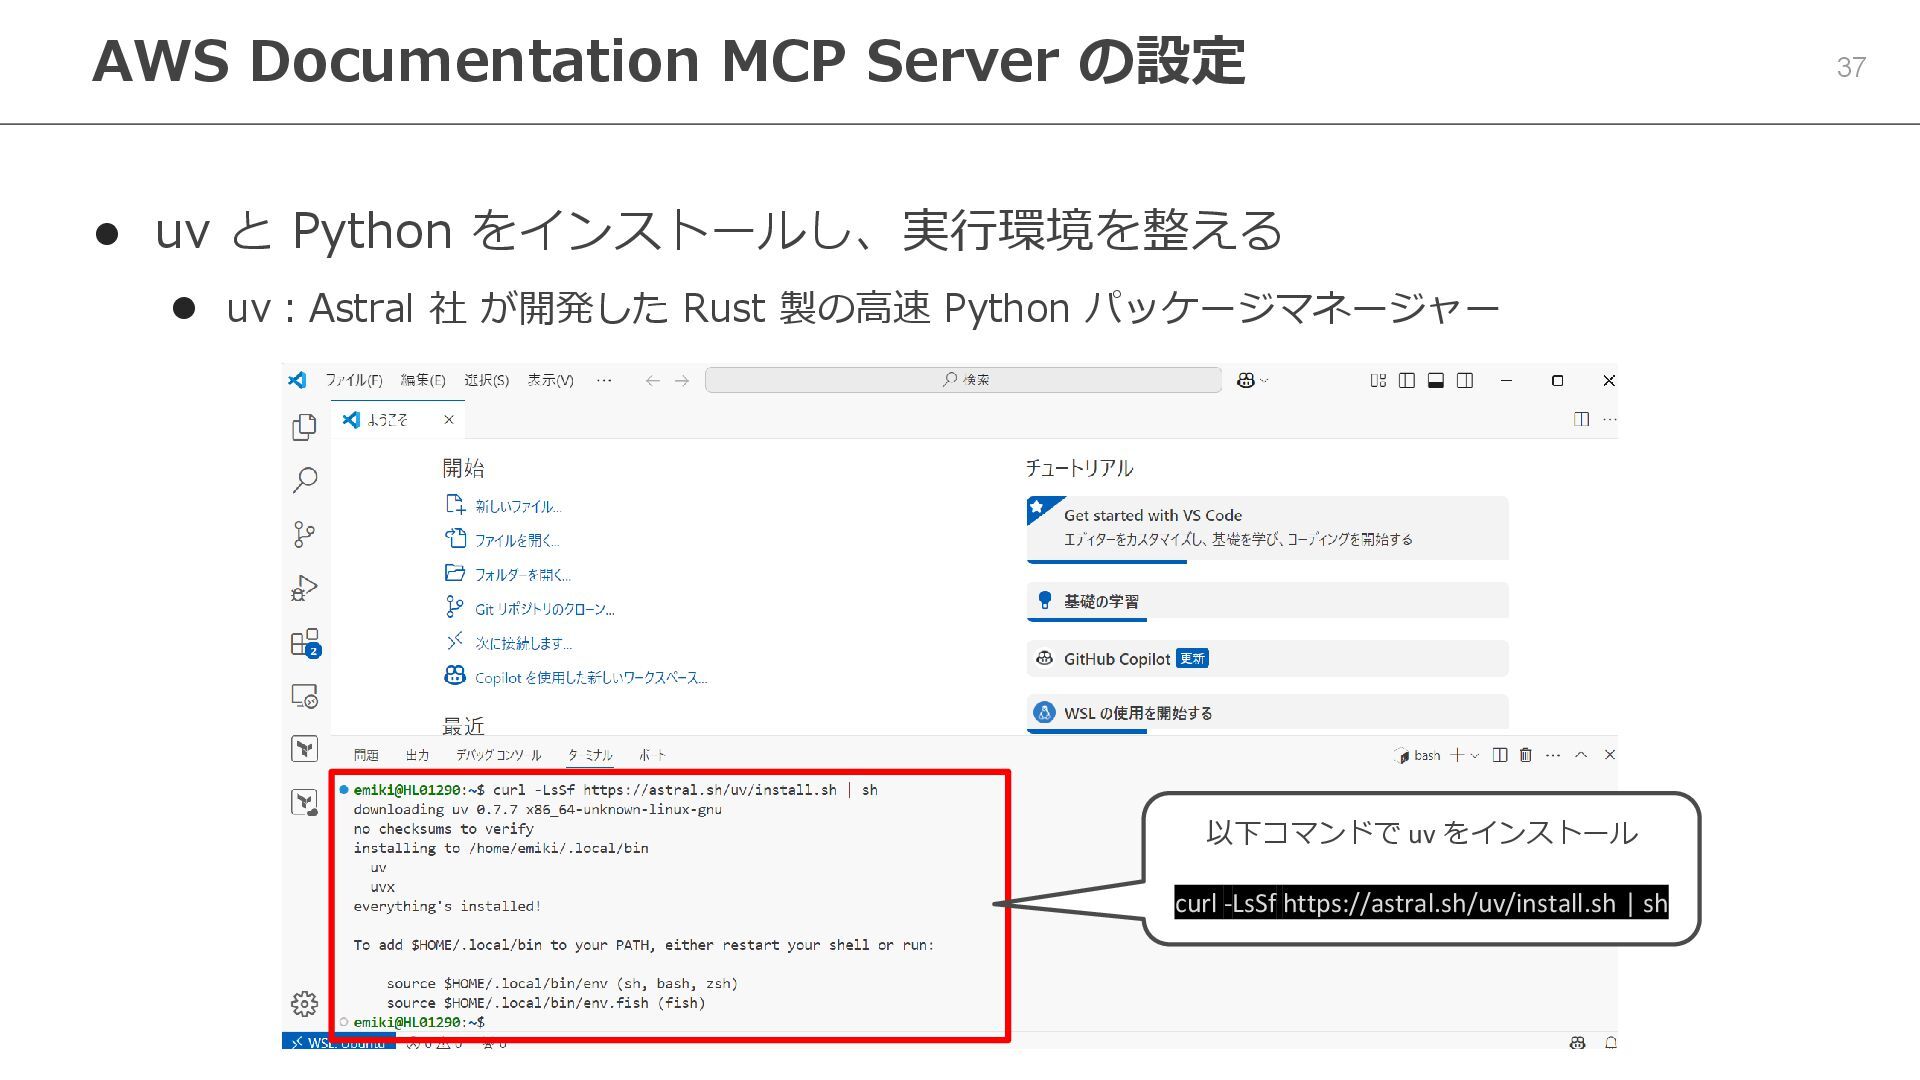The height and width of the screenshot is (1080, 1920).
Task: Click Git リポジトリのクローン... link
Action: coord(544,609)
